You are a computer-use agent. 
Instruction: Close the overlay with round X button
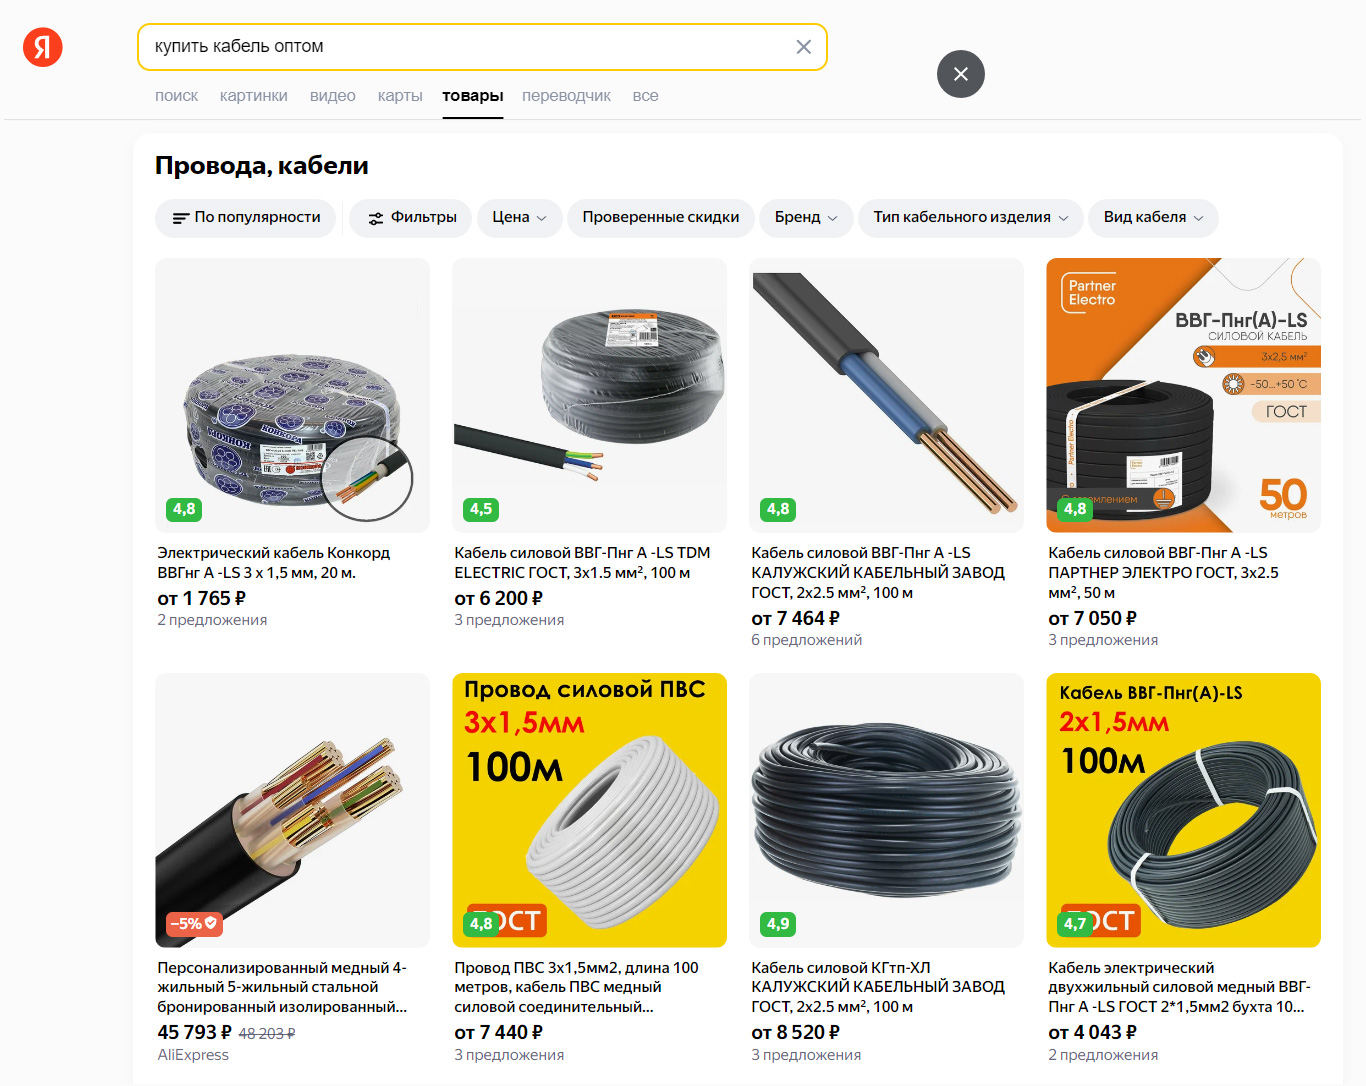click(960, 74)
